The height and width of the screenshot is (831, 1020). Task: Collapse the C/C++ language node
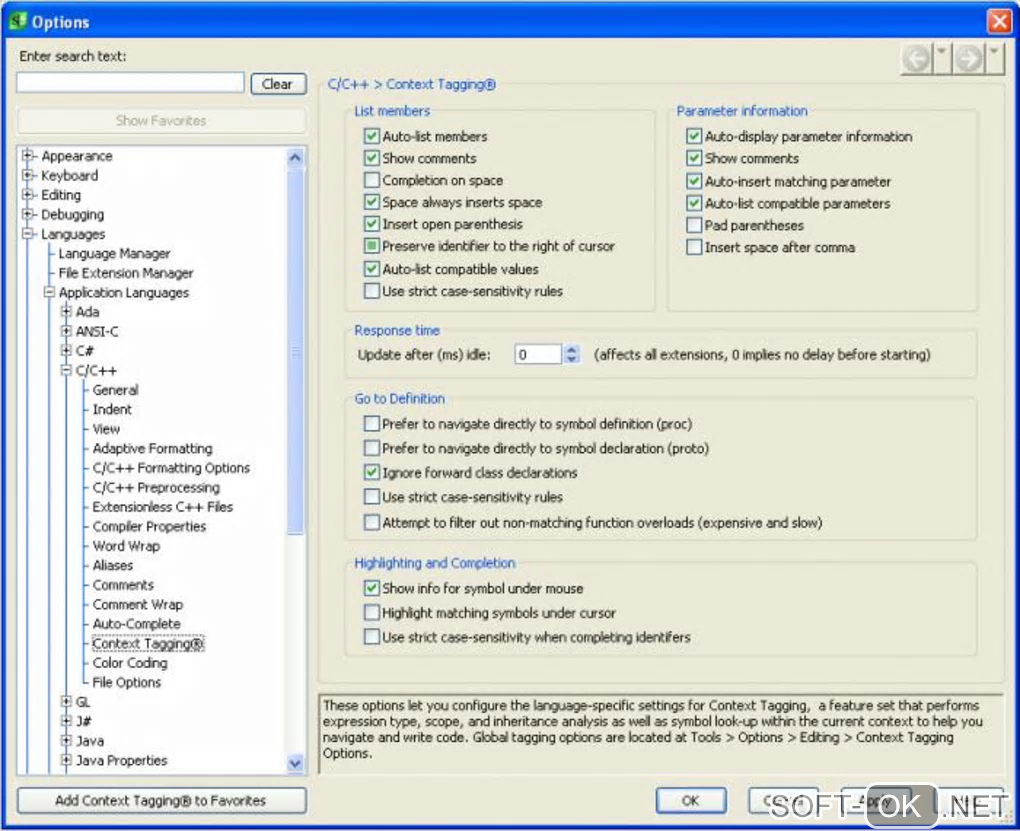(66, 370)
